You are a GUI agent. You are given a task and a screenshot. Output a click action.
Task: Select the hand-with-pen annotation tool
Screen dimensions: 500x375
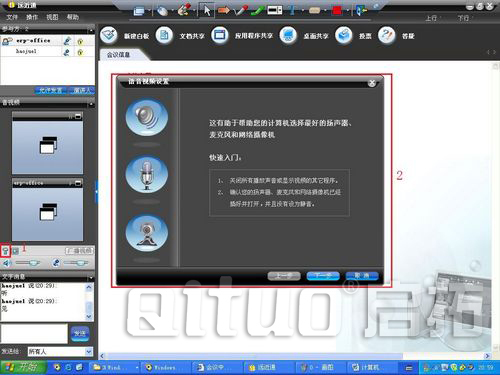[184, 10]
